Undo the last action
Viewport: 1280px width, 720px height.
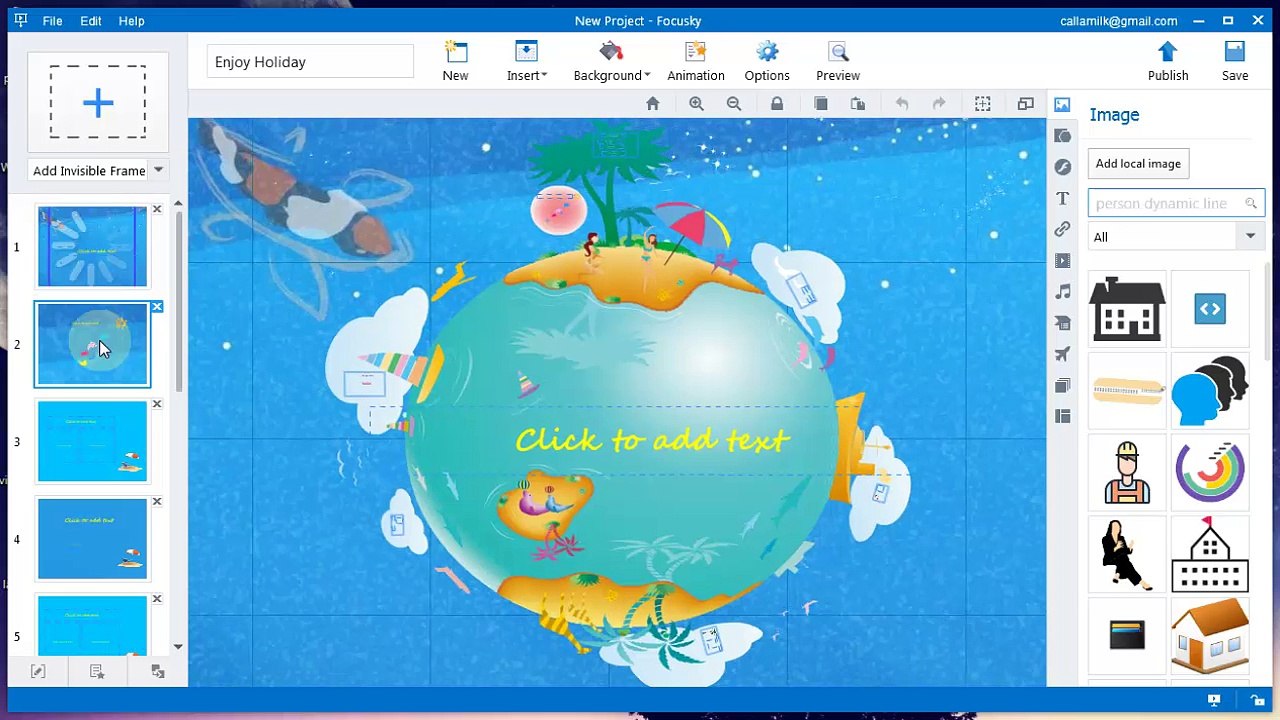click(902, 104)
